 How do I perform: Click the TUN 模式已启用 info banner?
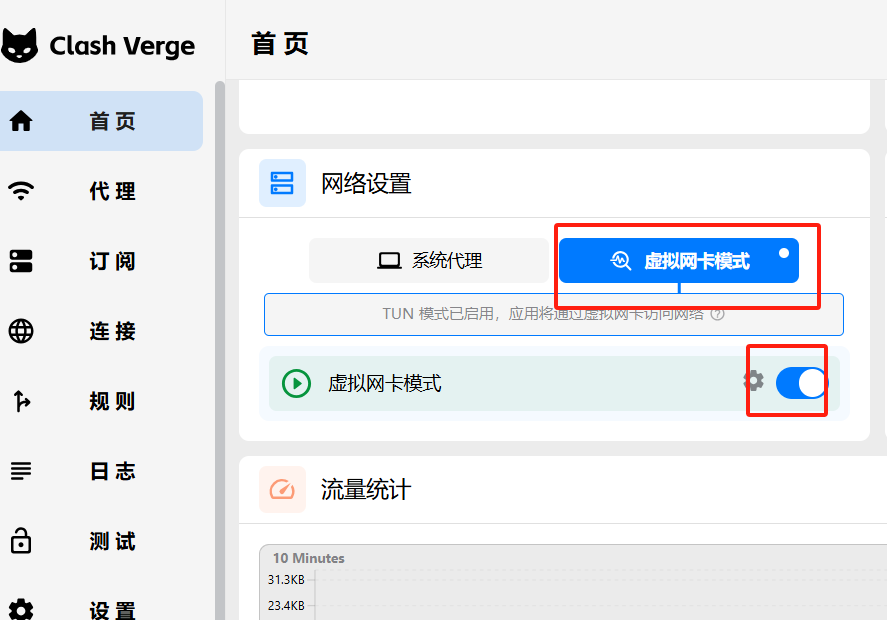[x=554, y=314]
